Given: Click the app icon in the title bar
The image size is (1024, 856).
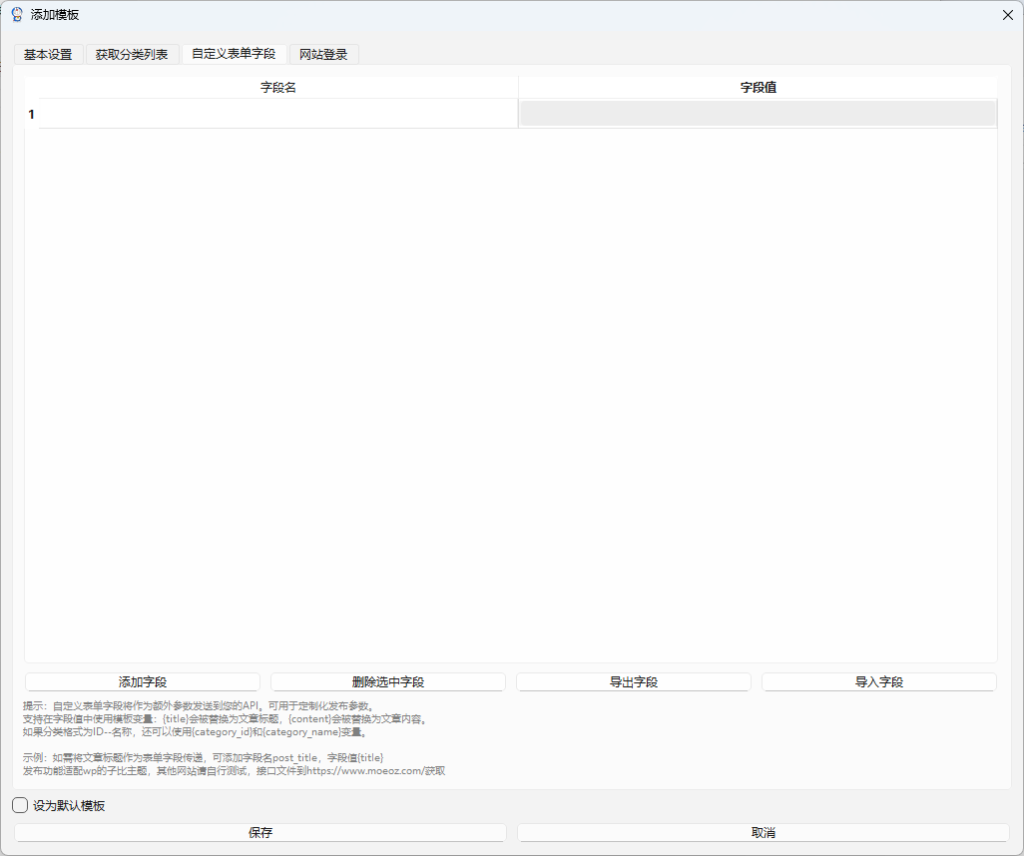Looking at the screenshot, I should click(x=17, y=15).
